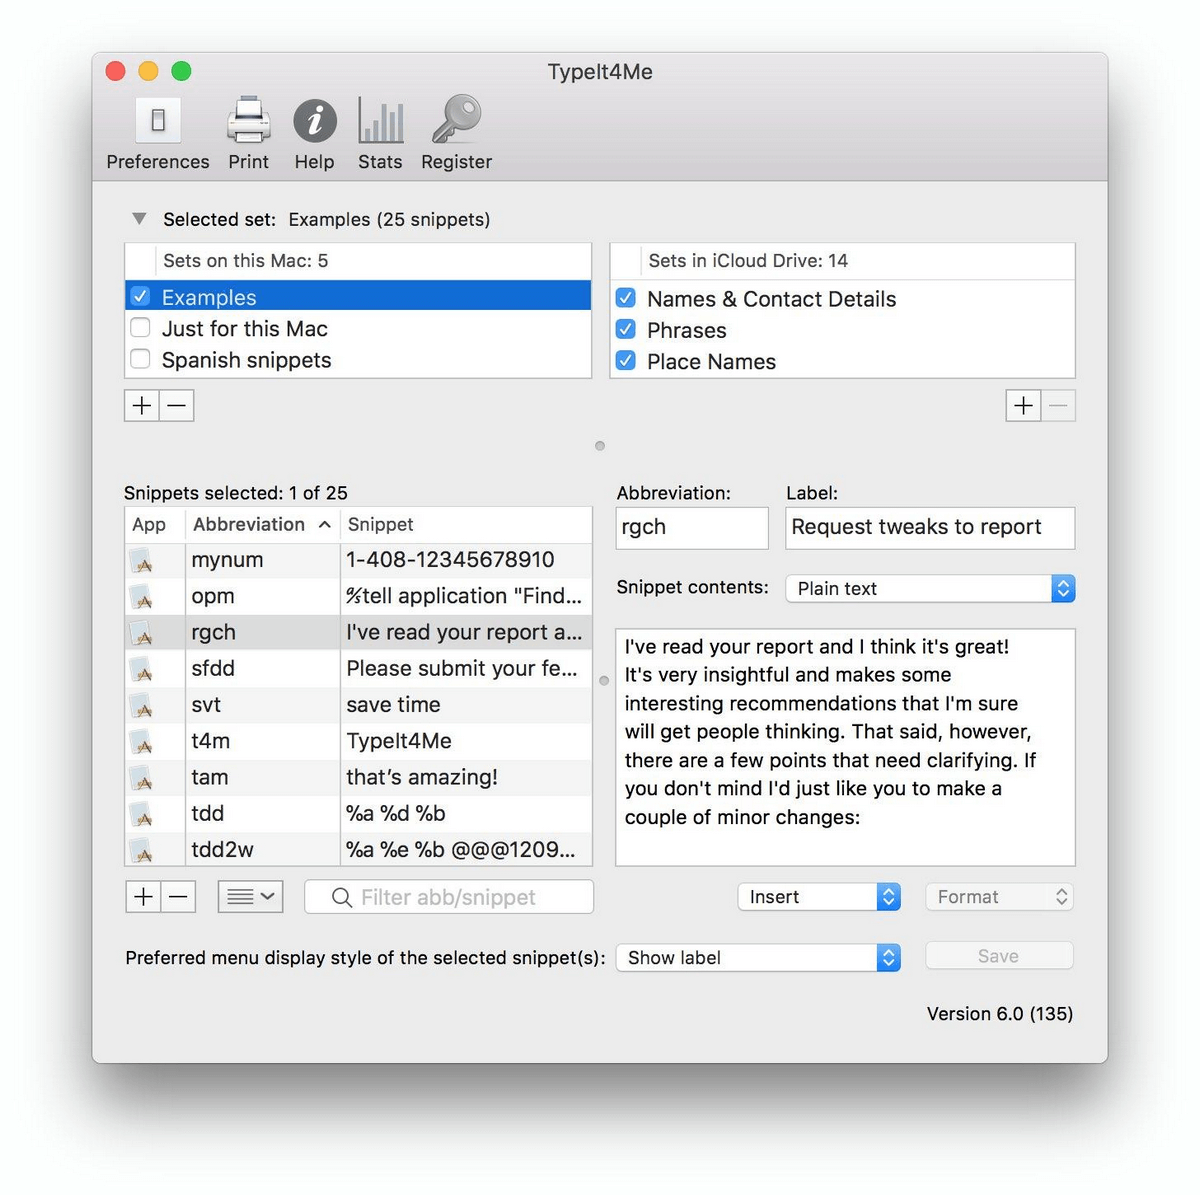Enable the Just for this Mac set

point(140,327)
